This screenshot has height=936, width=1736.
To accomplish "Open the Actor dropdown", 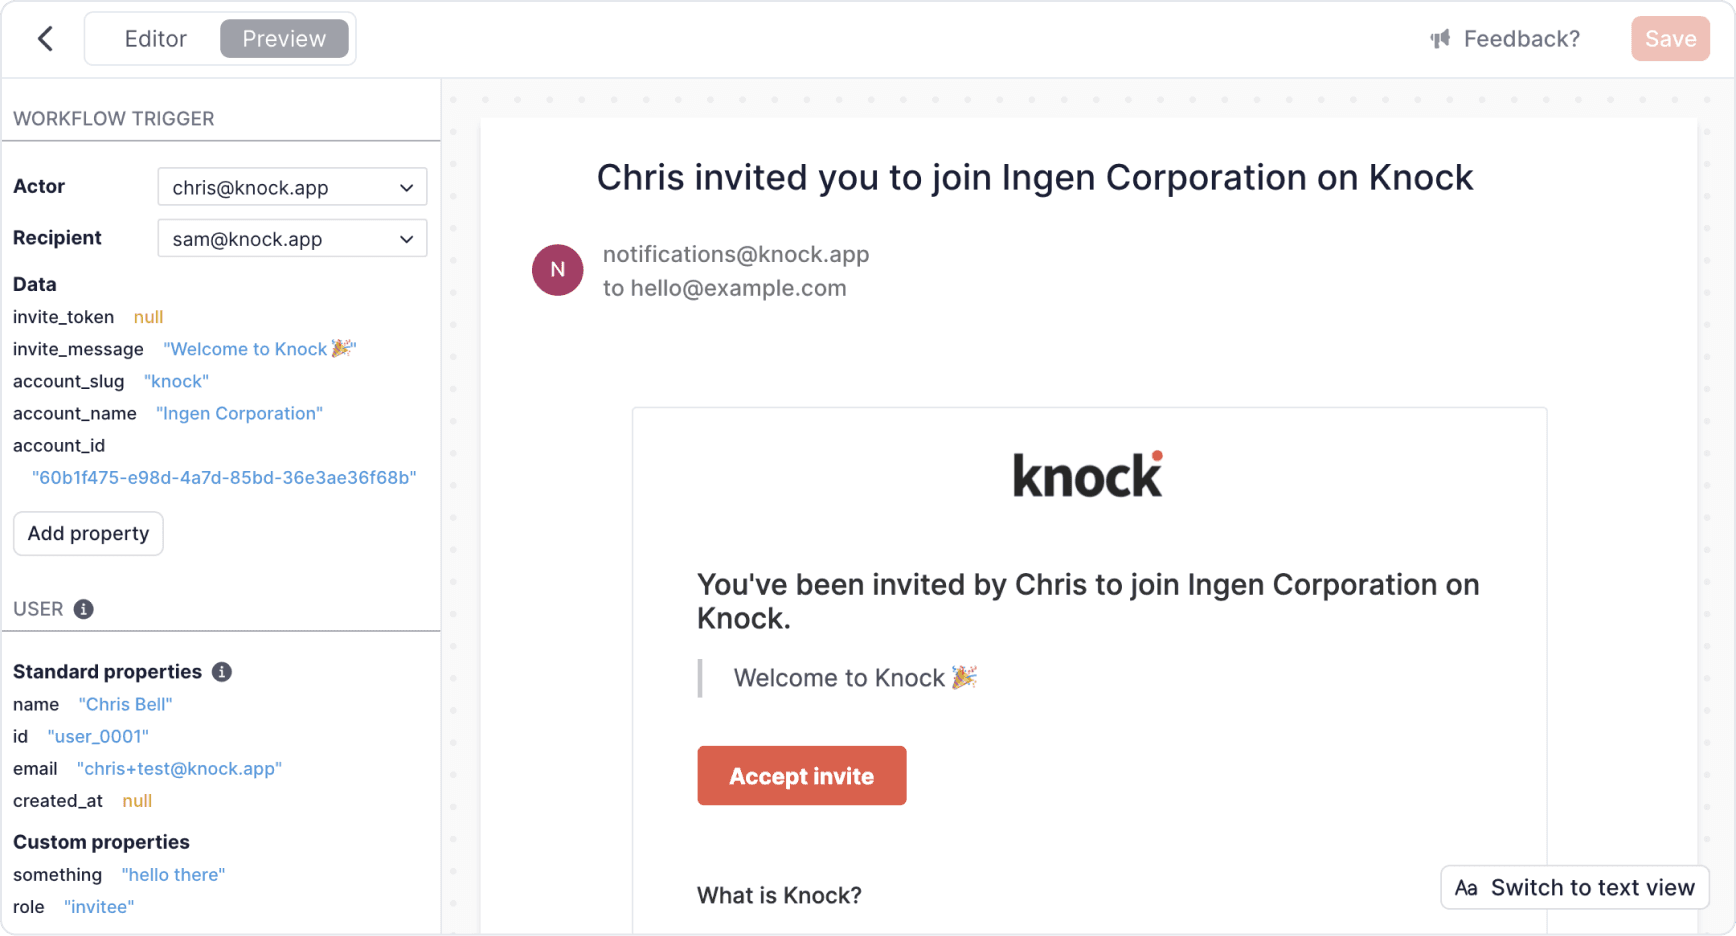I will (292, 187).
